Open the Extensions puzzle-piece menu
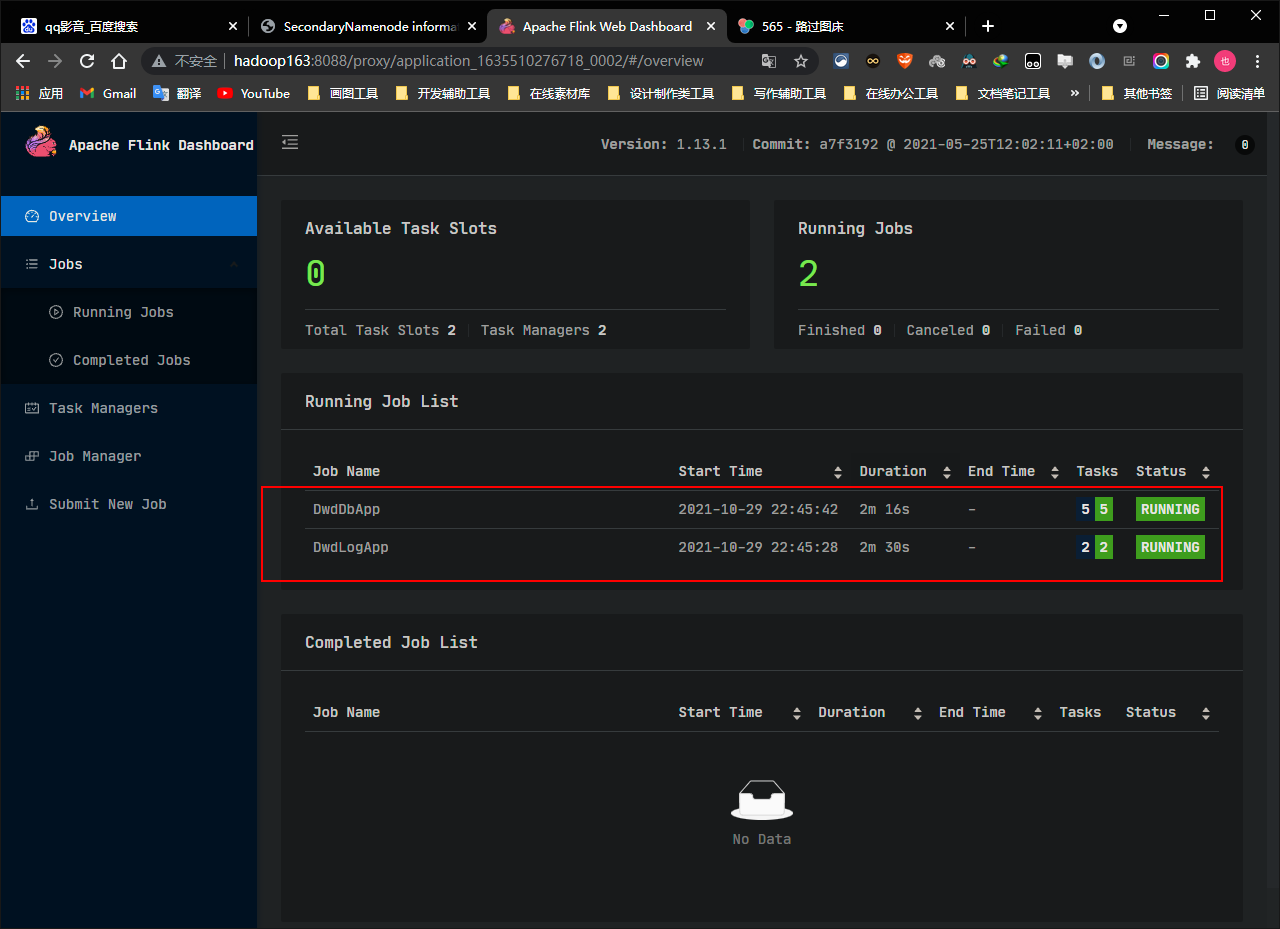Screen dimensions: 1280x929 coord(1193,61)
